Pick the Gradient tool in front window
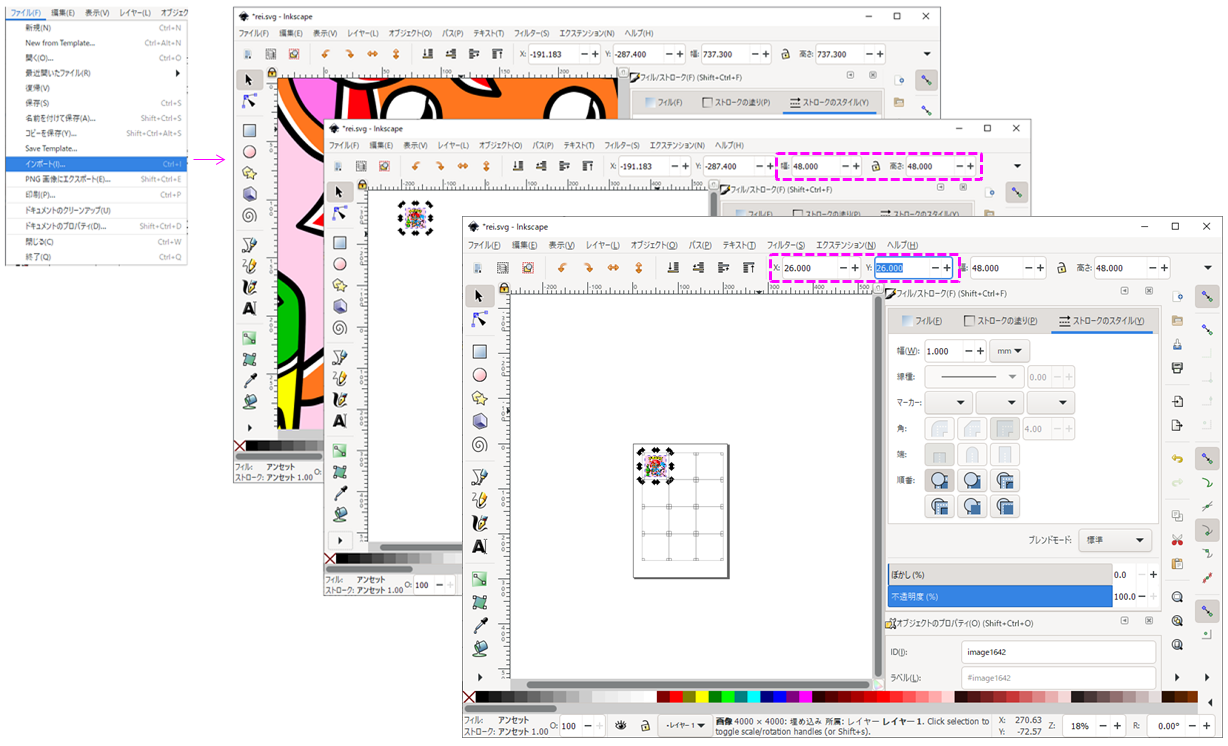The width and height of the screenshot is (1228, 746). tap(479, 578)
